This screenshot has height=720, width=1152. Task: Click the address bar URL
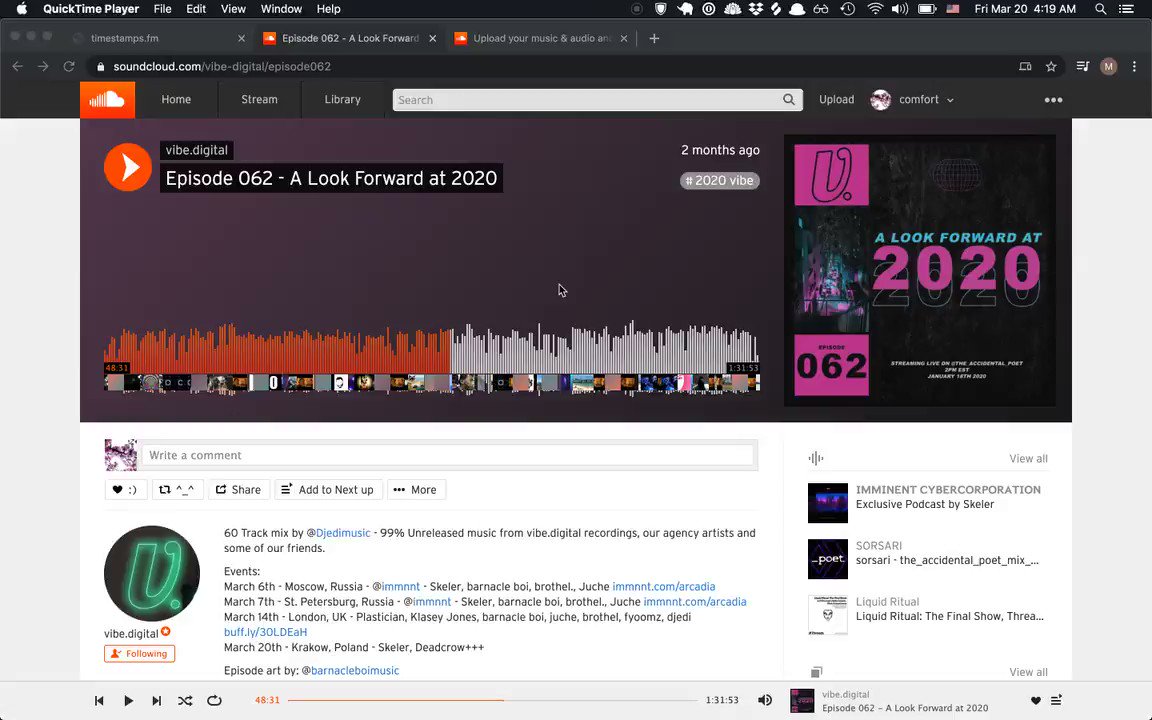(x=222, y=66)
